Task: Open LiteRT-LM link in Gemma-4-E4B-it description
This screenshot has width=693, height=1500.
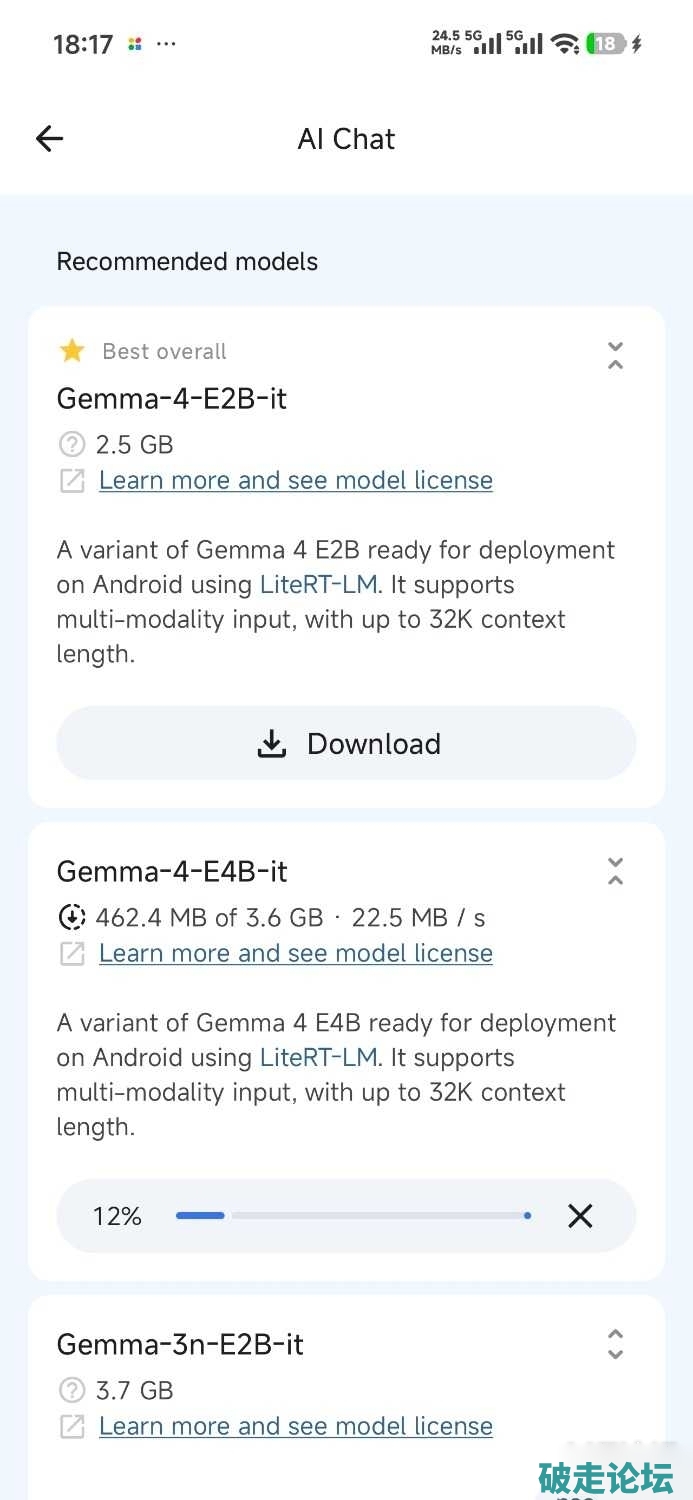Action: pyautogui.click(x=318, y=1058)
